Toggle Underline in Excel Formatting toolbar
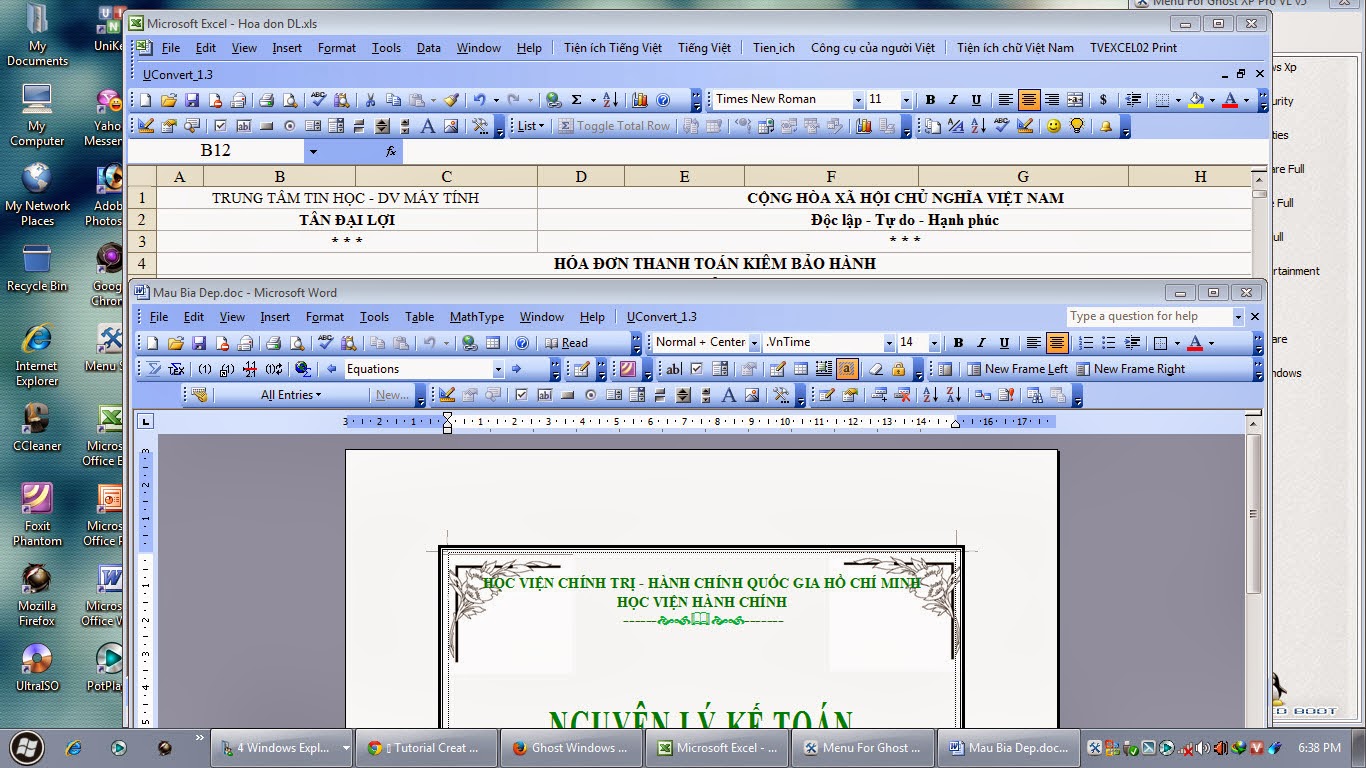Image resolution: width=1366 pixels, height=768 pixels. pos(976,100)
